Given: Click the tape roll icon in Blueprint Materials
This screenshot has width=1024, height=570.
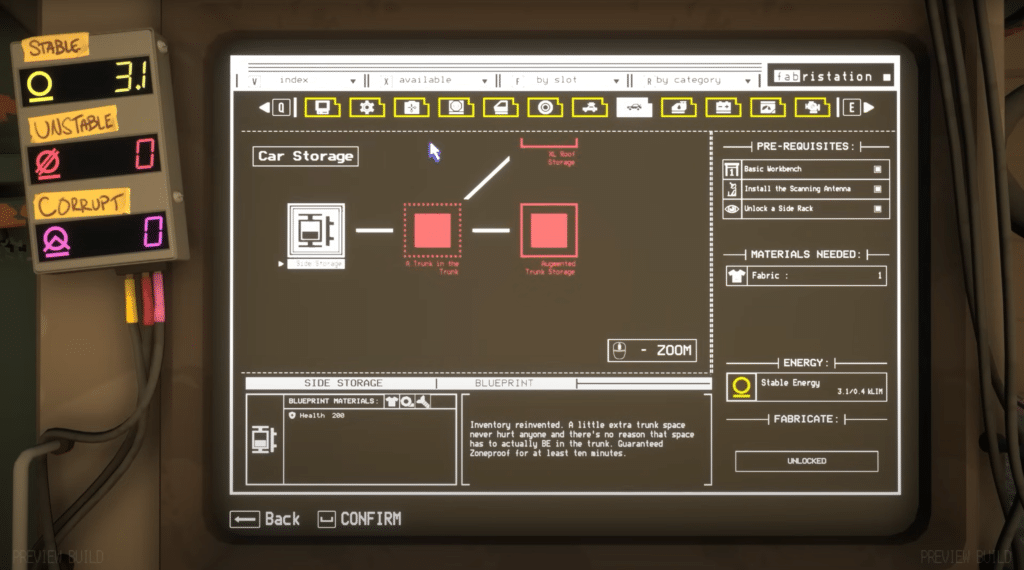Looking at the screenshot, I should (408, 402).
